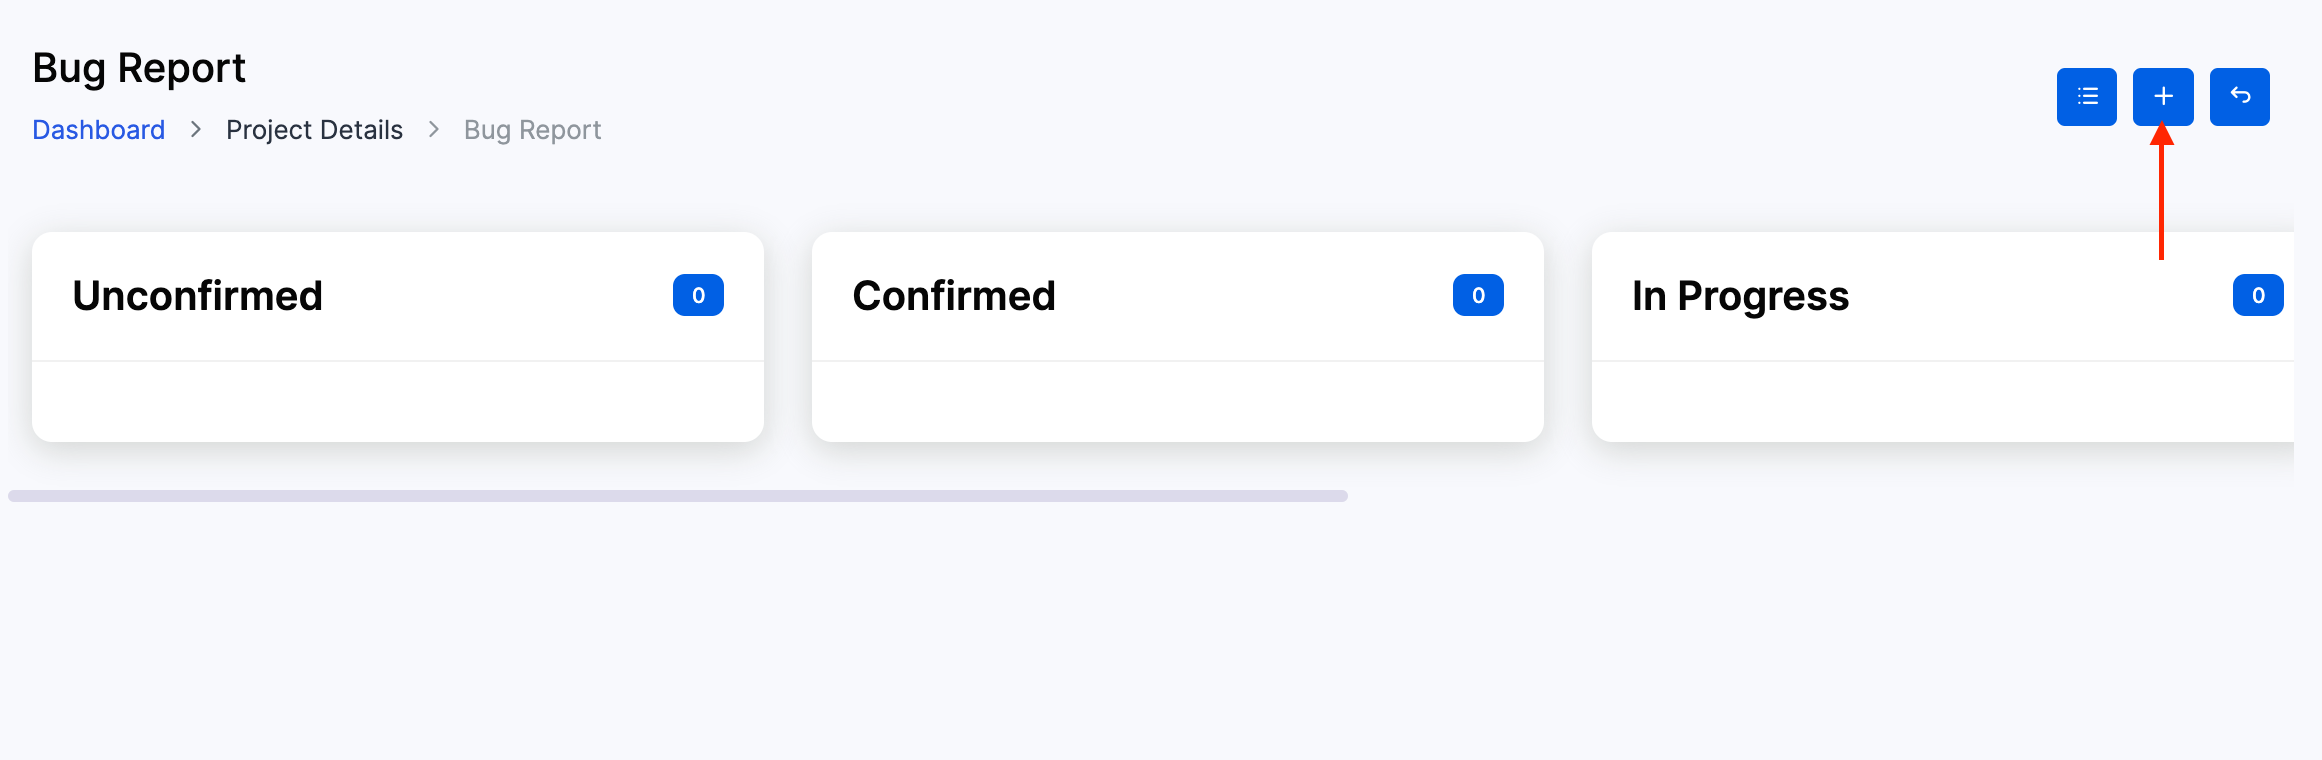Click the In Progress count badge
Viewport: 2322px width, 760px height.
coord(2258,295)
